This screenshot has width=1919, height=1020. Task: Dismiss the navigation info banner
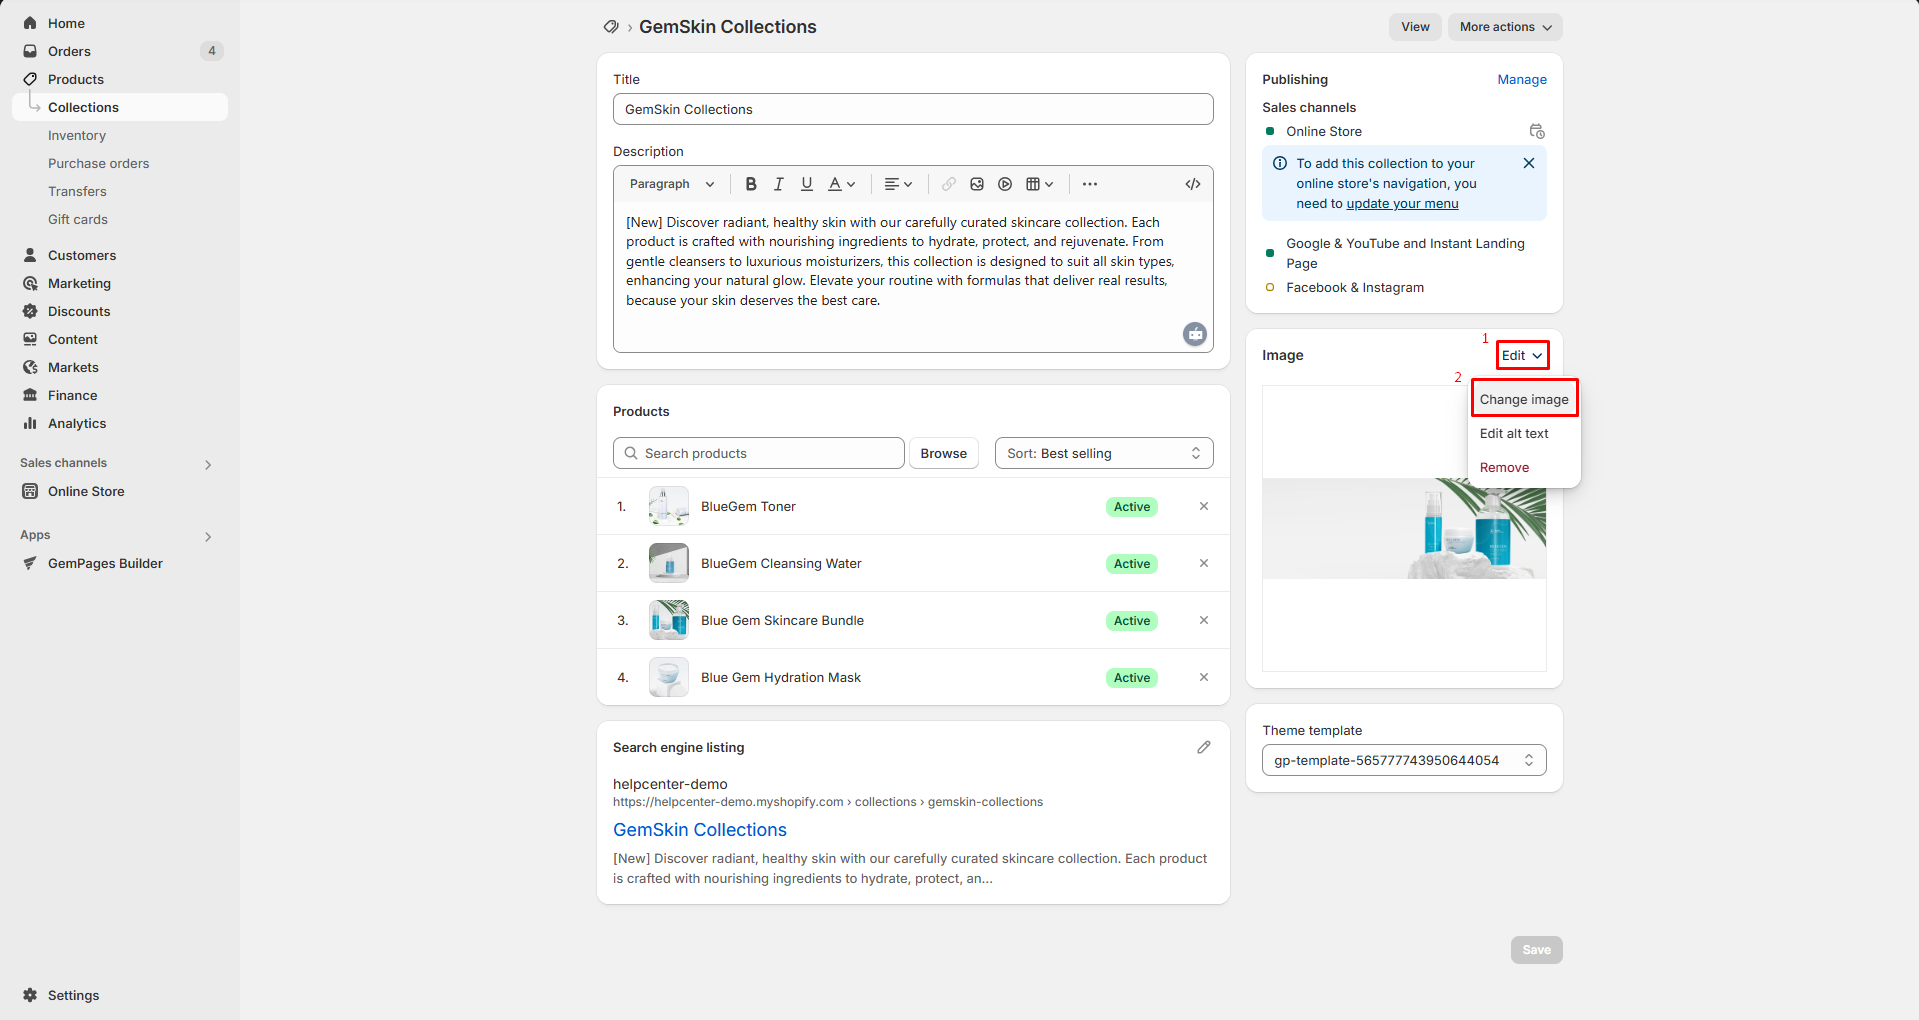coord(1529,163)
